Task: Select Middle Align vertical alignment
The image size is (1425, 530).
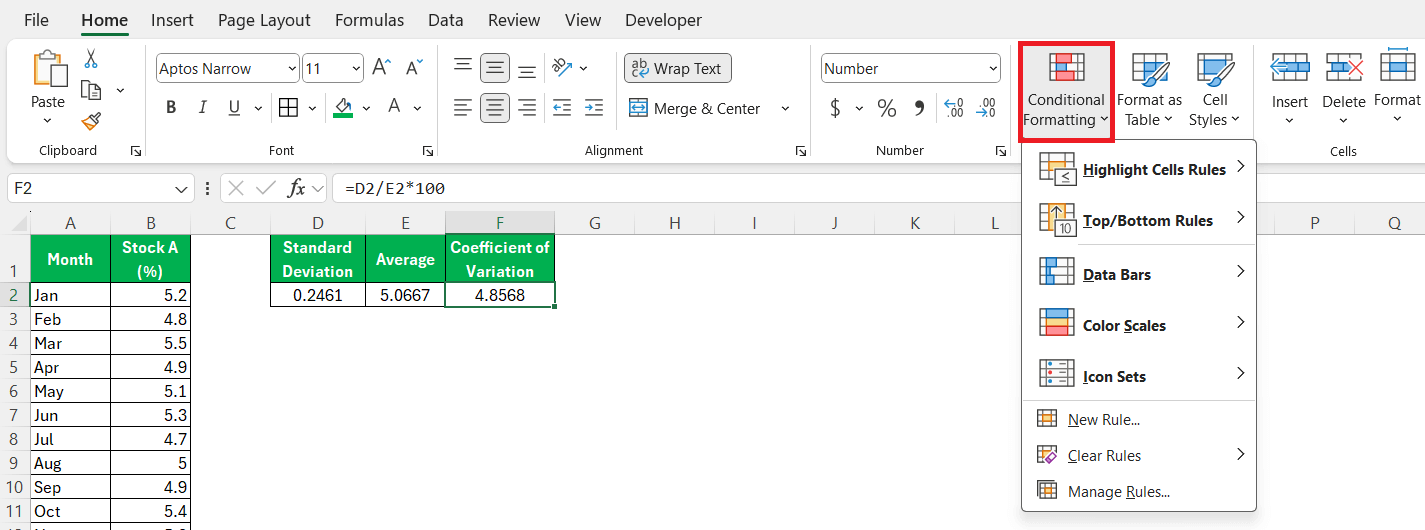Action: pyautogui.click(x=495, y=68)
